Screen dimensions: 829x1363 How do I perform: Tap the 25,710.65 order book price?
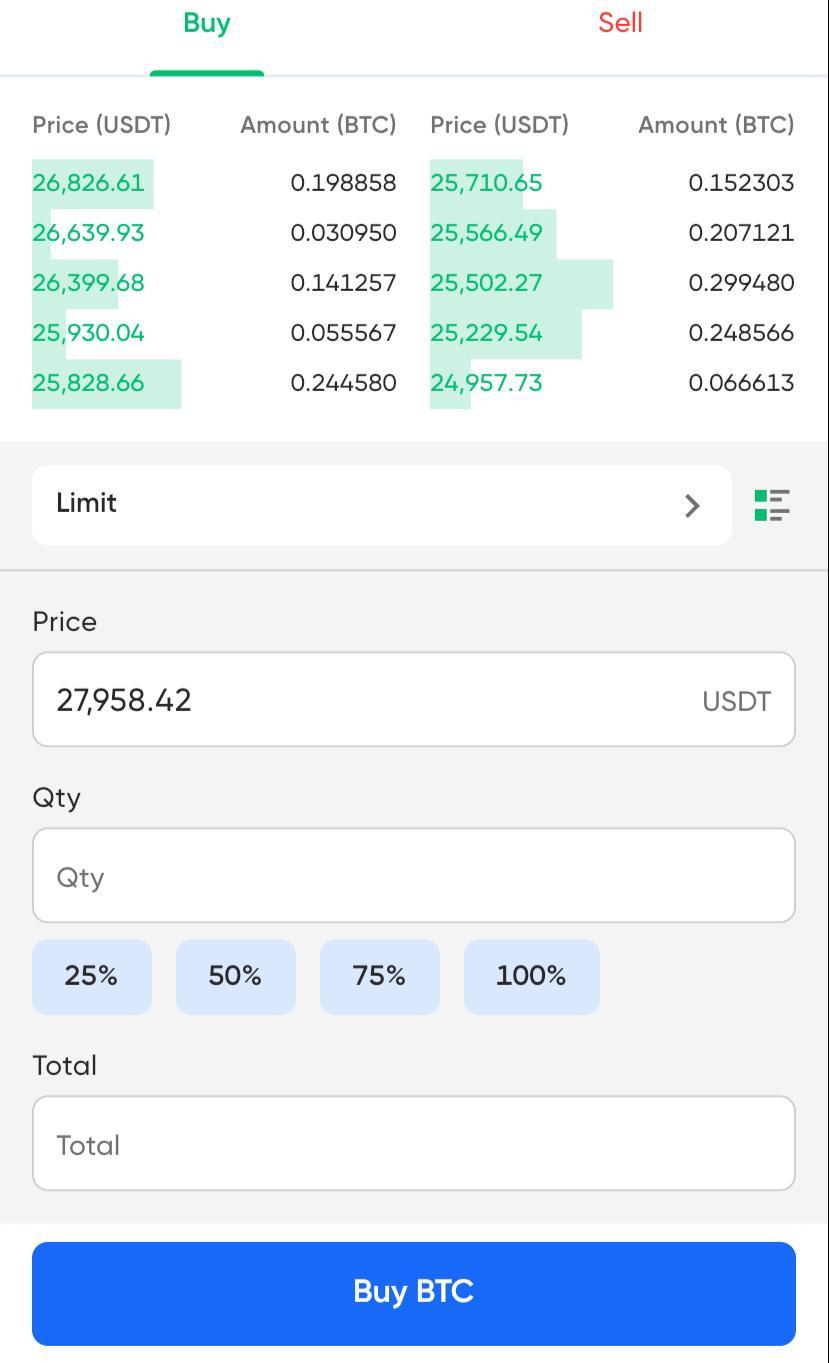[486, 183]
